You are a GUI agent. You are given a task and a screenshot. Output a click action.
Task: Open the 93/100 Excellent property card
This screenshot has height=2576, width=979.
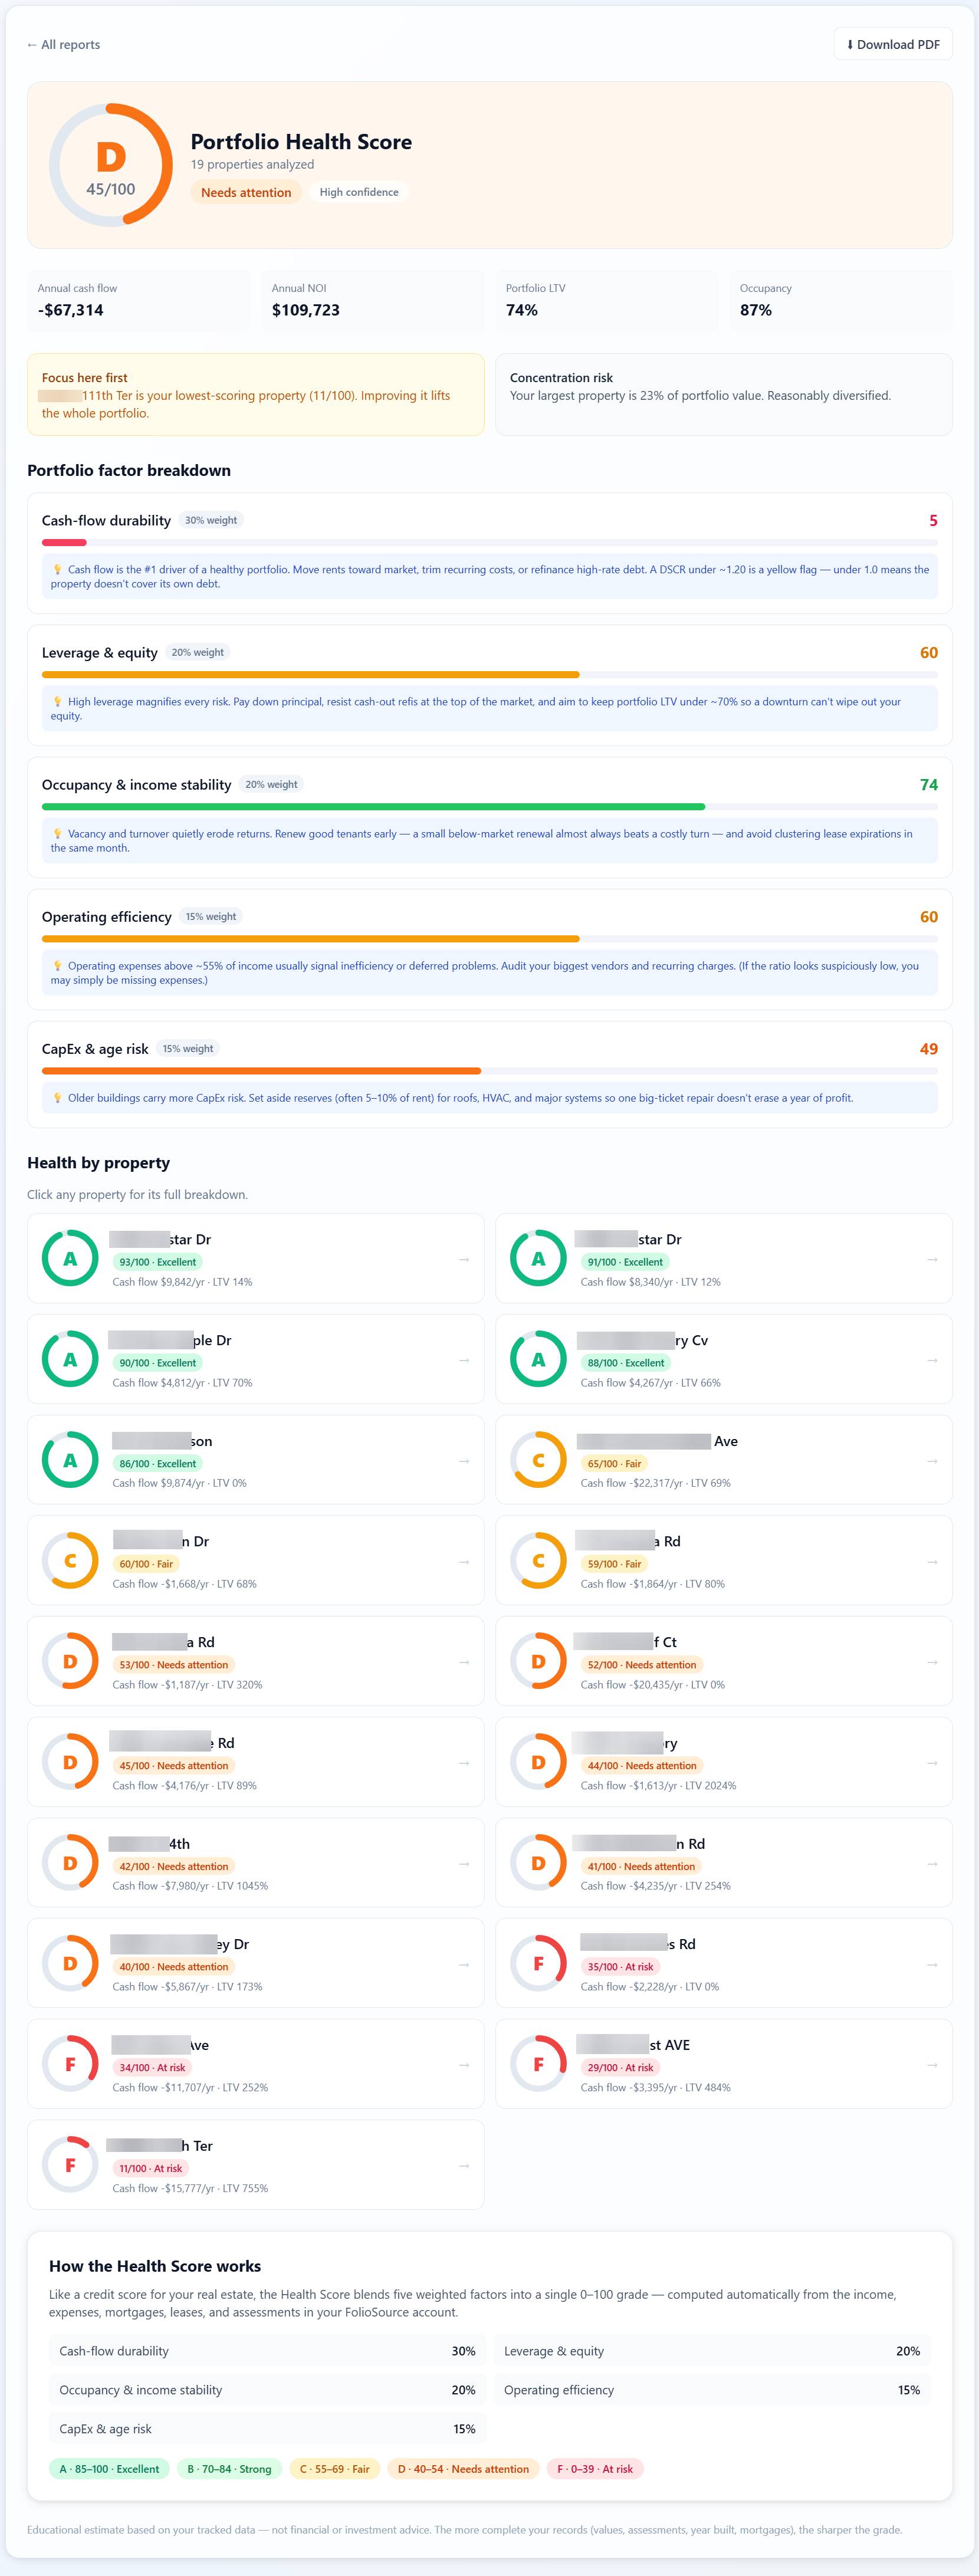tap(255, 1258)
